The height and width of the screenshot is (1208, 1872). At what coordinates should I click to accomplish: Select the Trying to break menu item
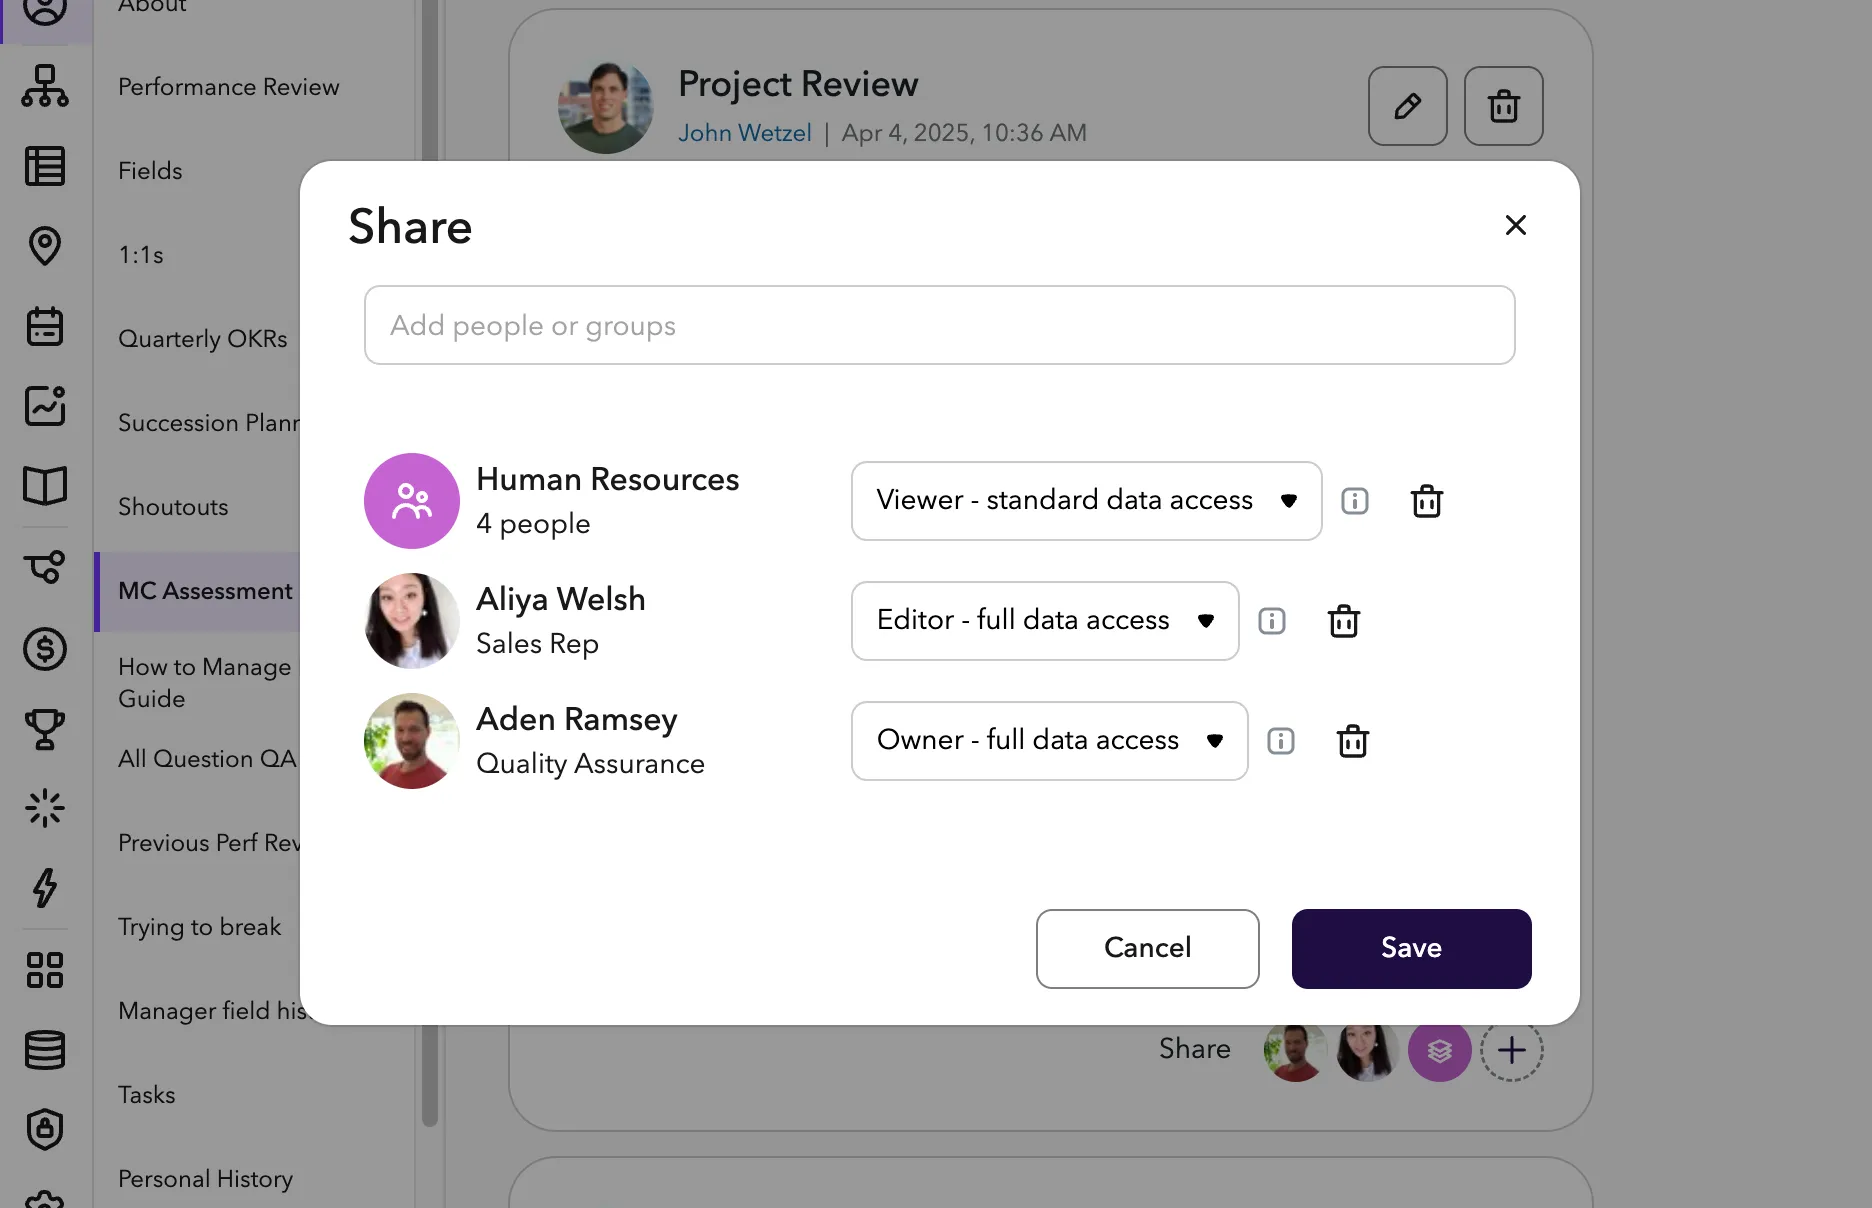click(200, 927)
